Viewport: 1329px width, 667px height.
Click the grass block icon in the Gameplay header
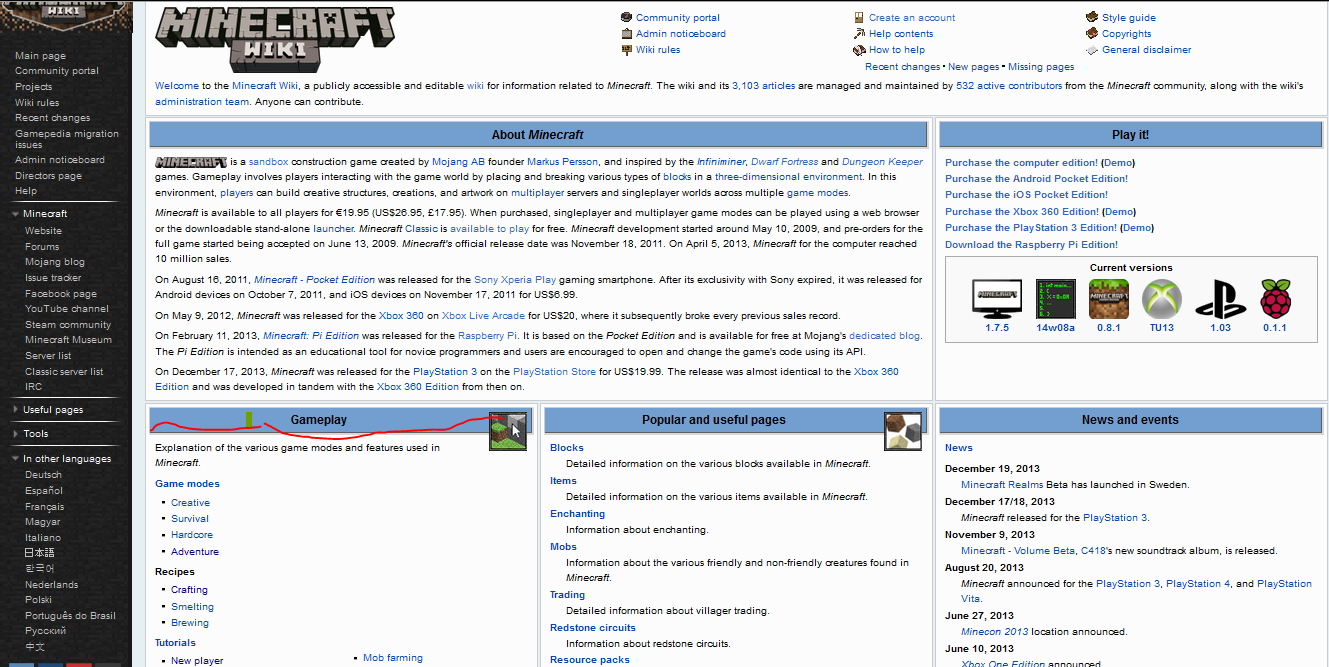tap(508, 431)
